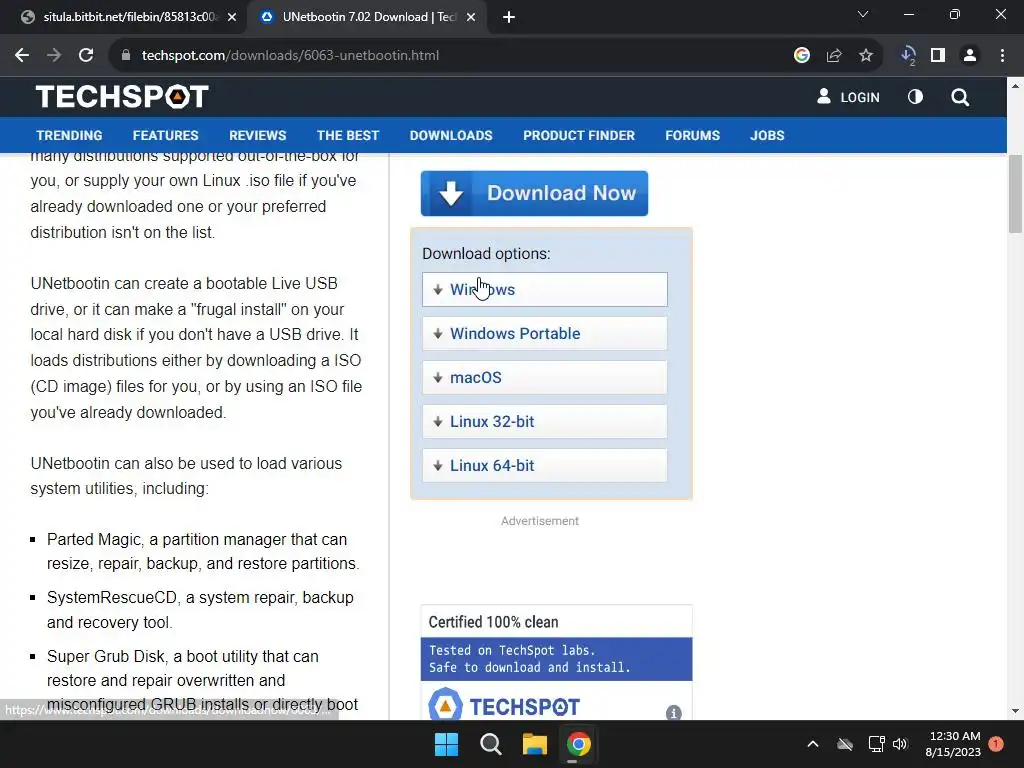
Task: View site information via the lock icon
Action: click(126, 56)
